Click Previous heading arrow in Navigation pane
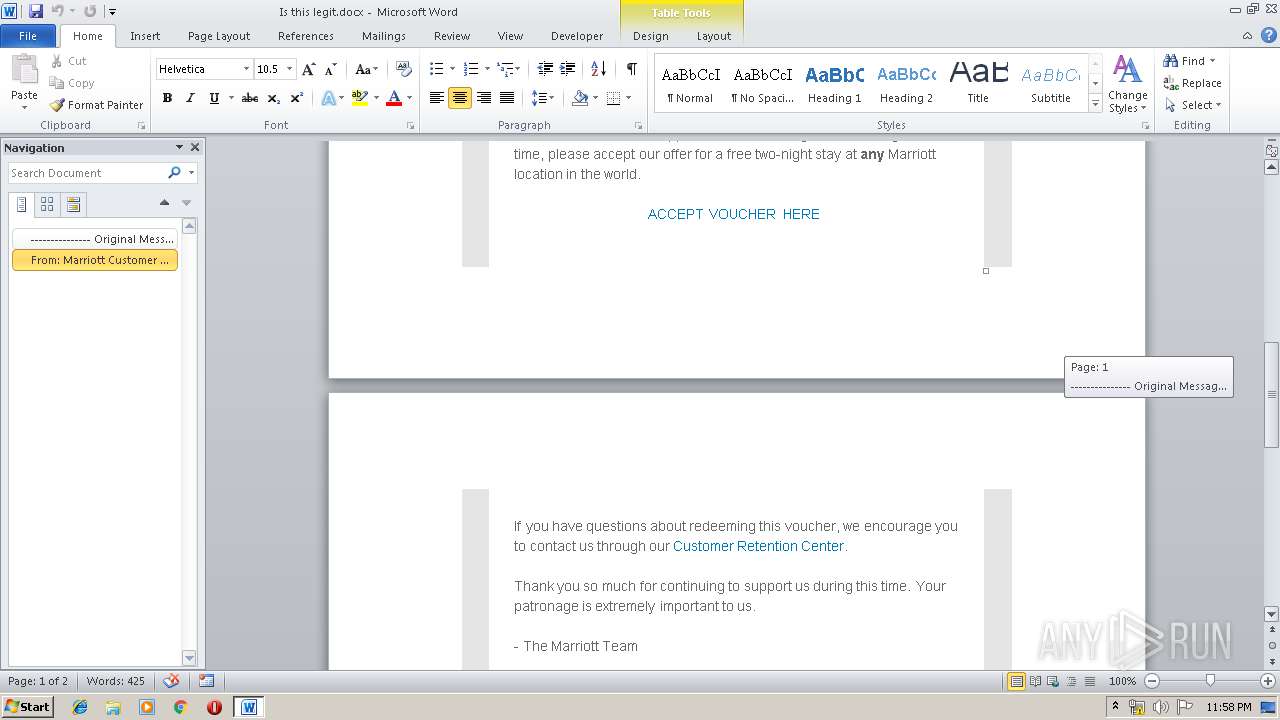 pyautogui.click(x=164, y=202)
